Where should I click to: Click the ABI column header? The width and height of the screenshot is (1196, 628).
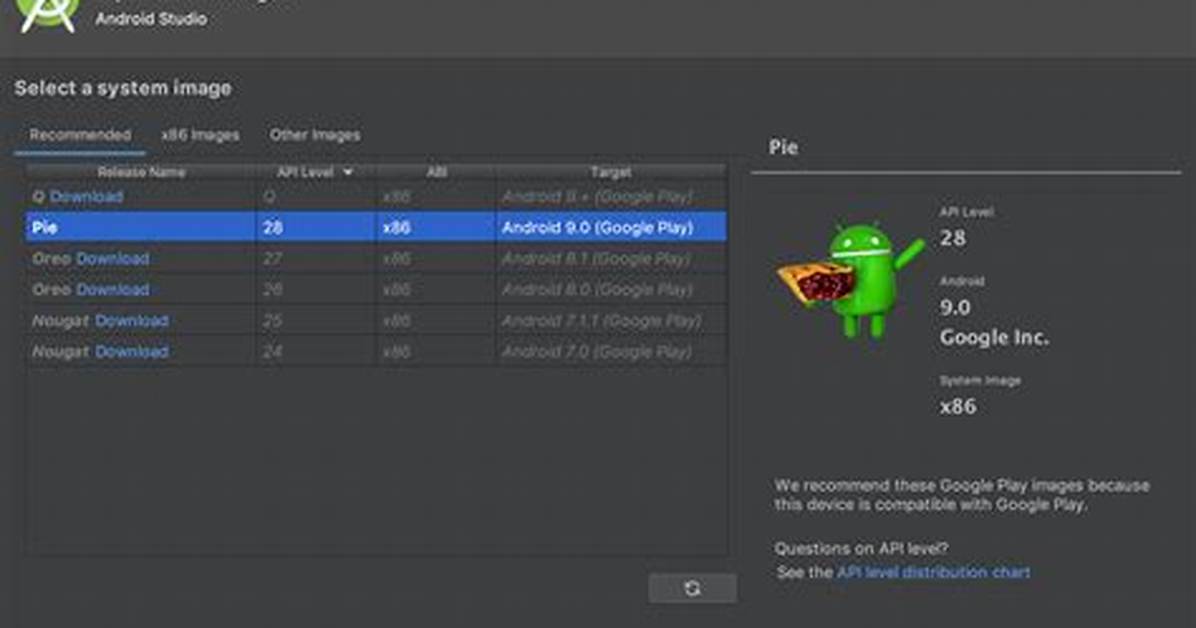point(436,172)
